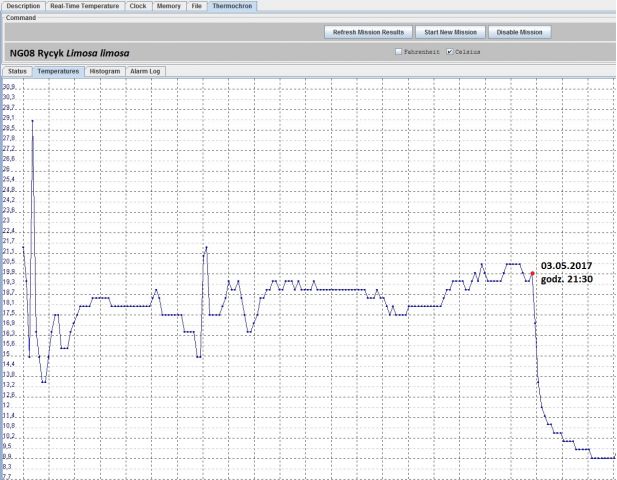Viewport: 617px width, 480px height.
Task: Select the Temperatures sub-tab
Action: 58,72
